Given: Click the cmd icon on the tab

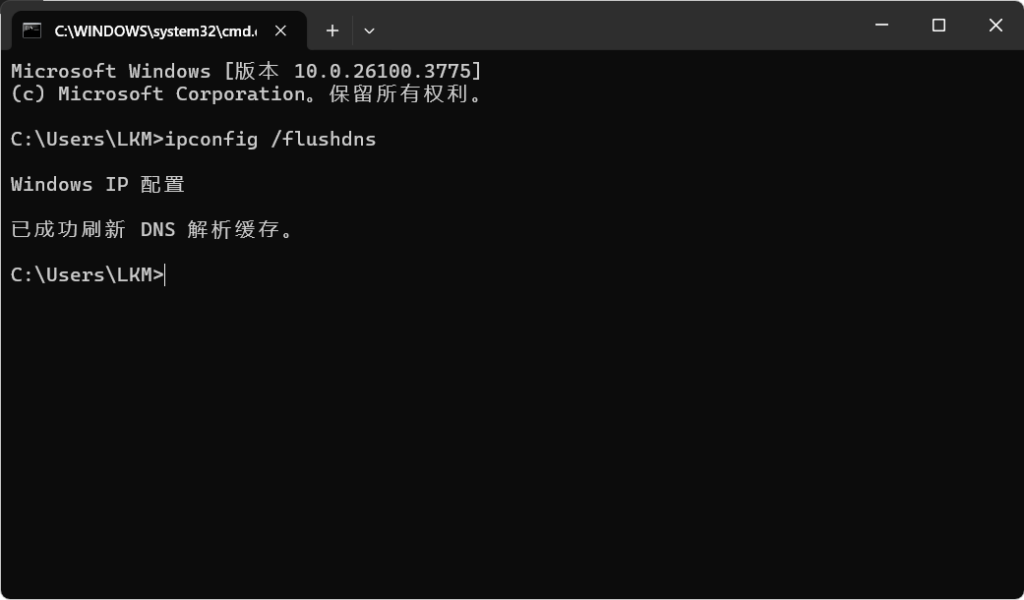Looking at the screenshot, I should pyautogui.click(x=32, y=30).
